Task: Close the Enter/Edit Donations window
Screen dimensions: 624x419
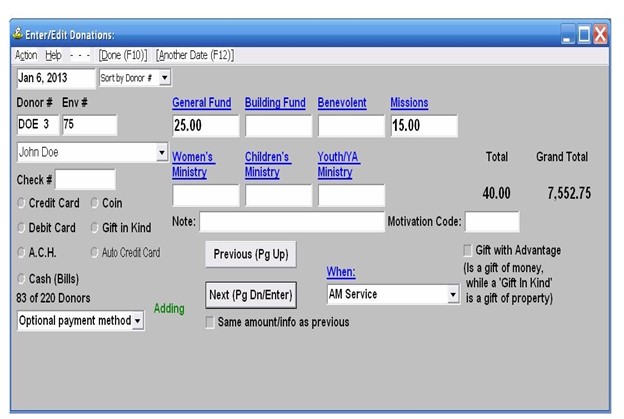Action: 601,35
